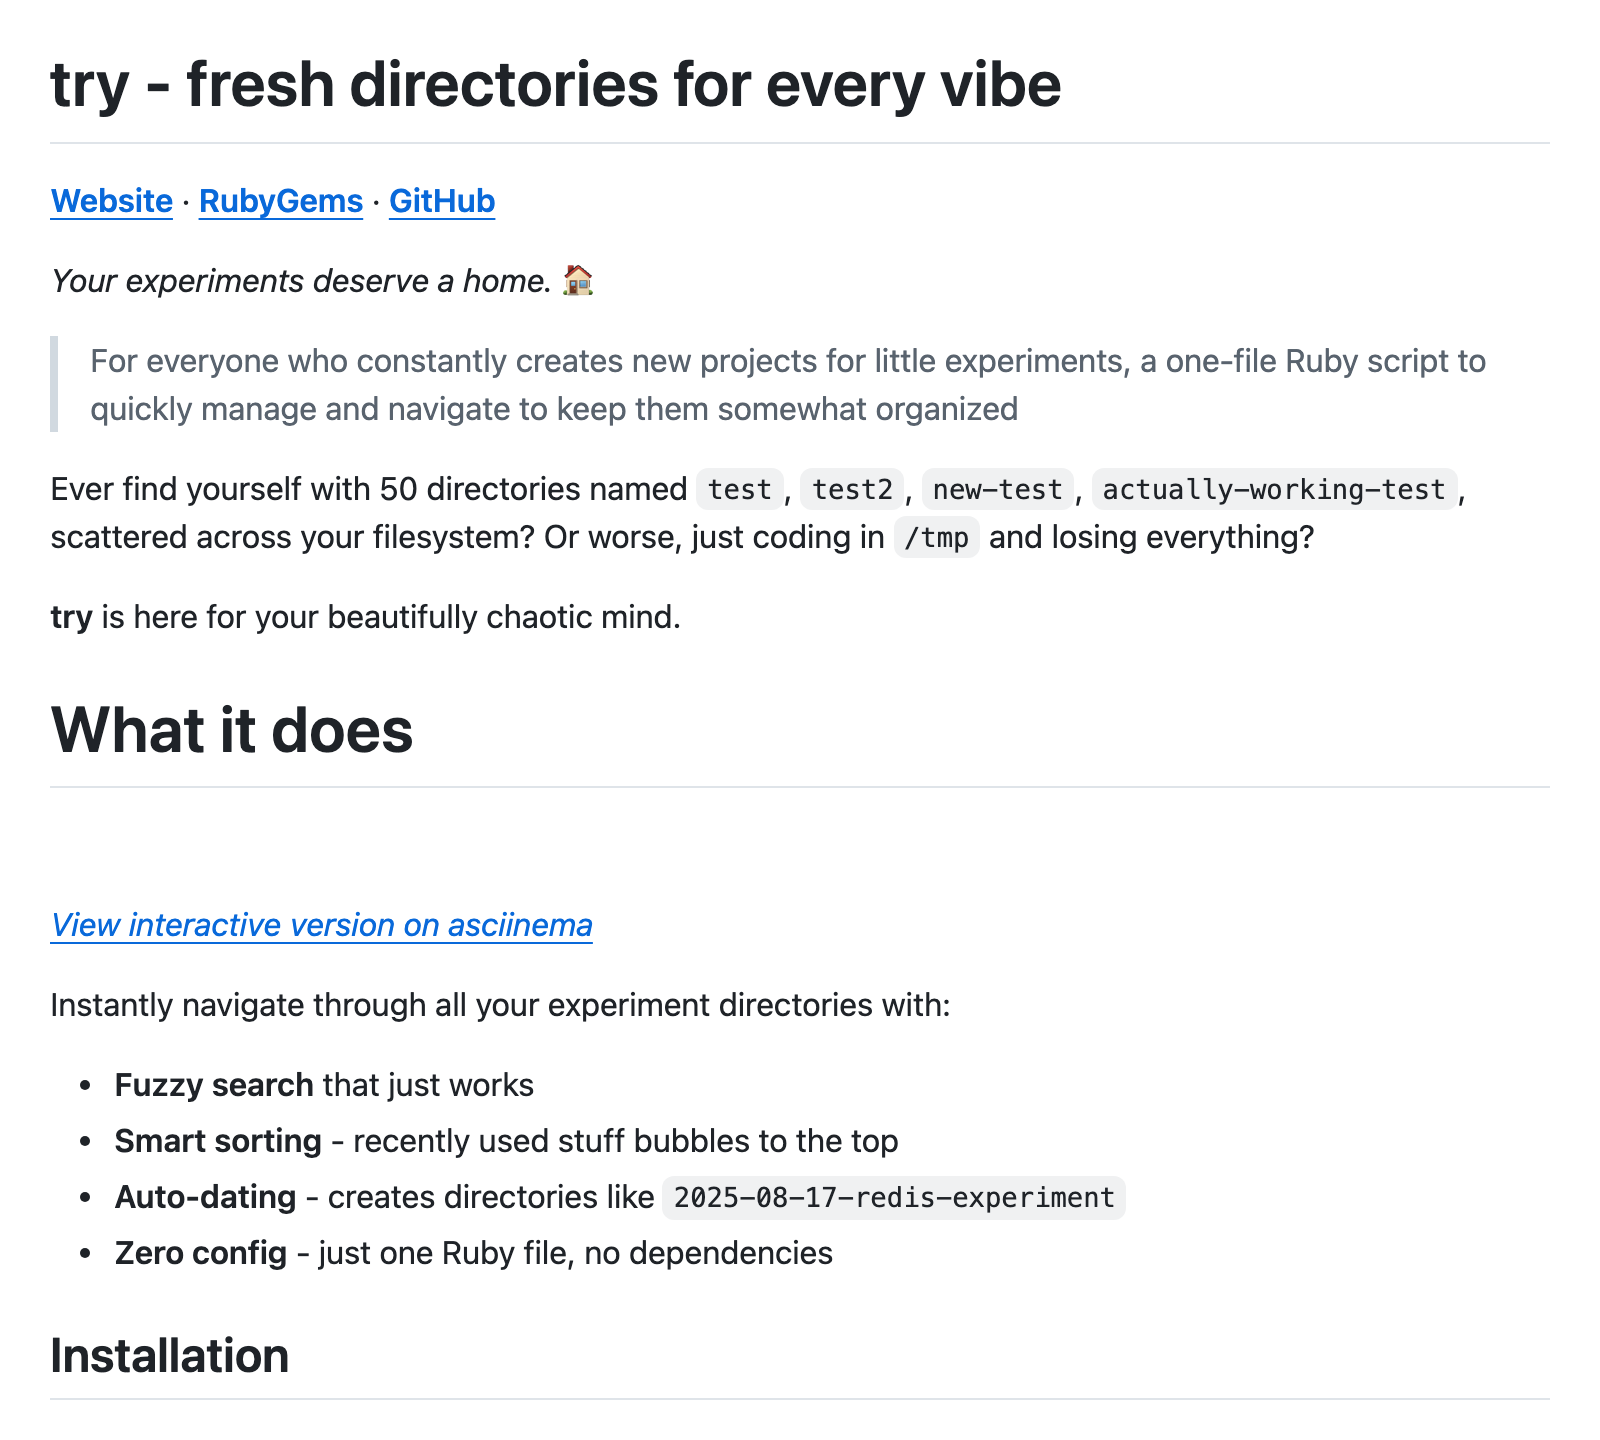Click the 'test' inline code snippet

point(739,489)
